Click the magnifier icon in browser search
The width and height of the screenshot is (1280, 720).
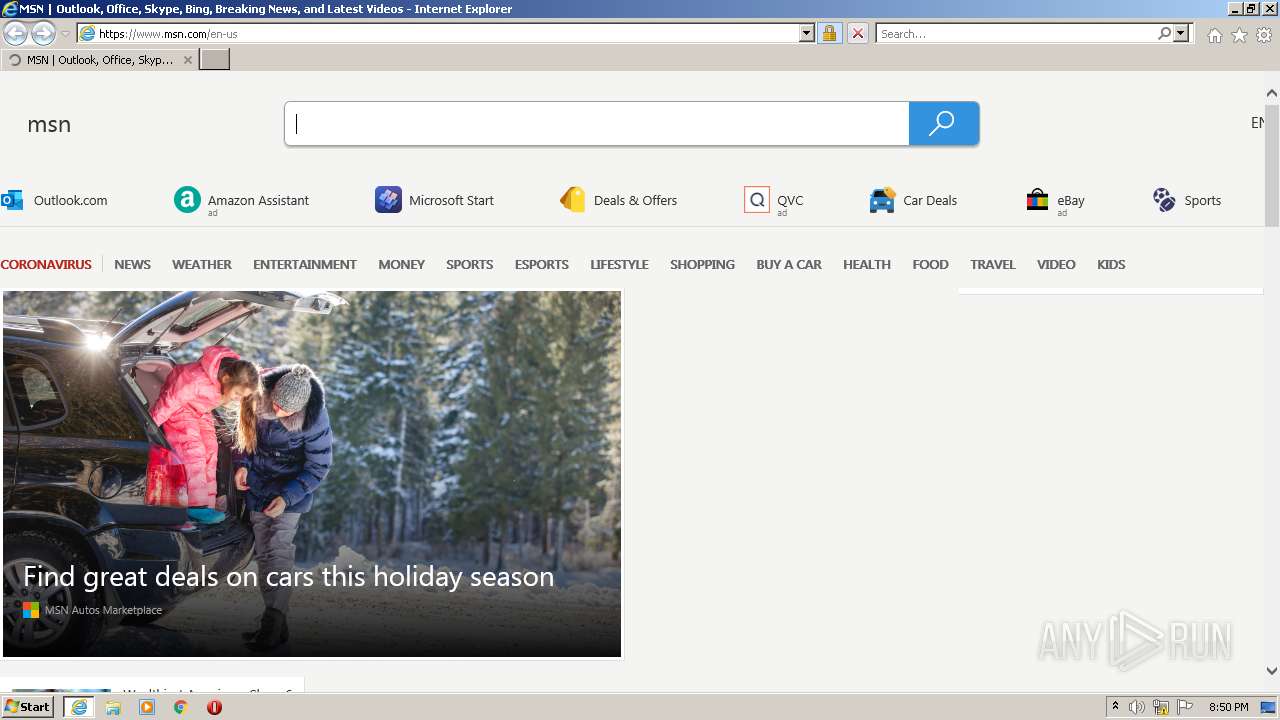[x=1164, y=33]
